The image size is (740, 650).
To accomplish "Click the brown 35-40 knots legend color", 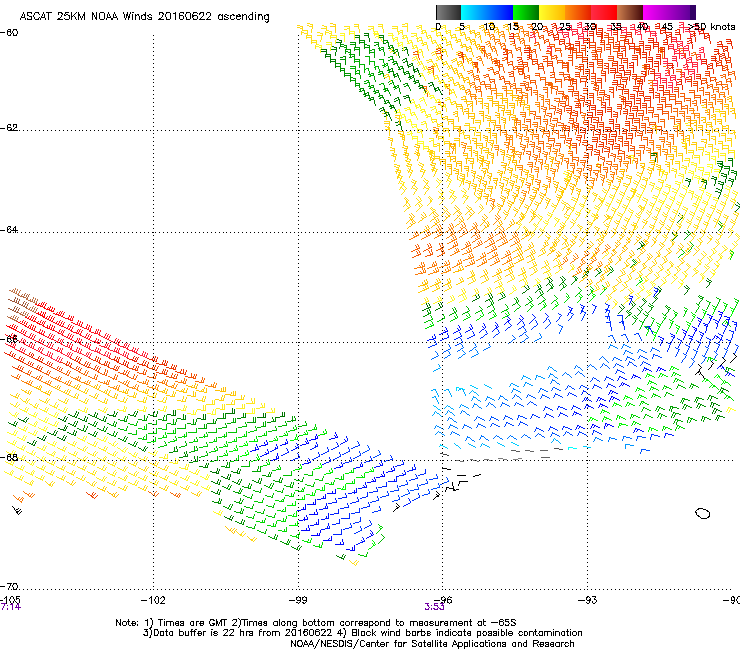I will click(630, 12).
